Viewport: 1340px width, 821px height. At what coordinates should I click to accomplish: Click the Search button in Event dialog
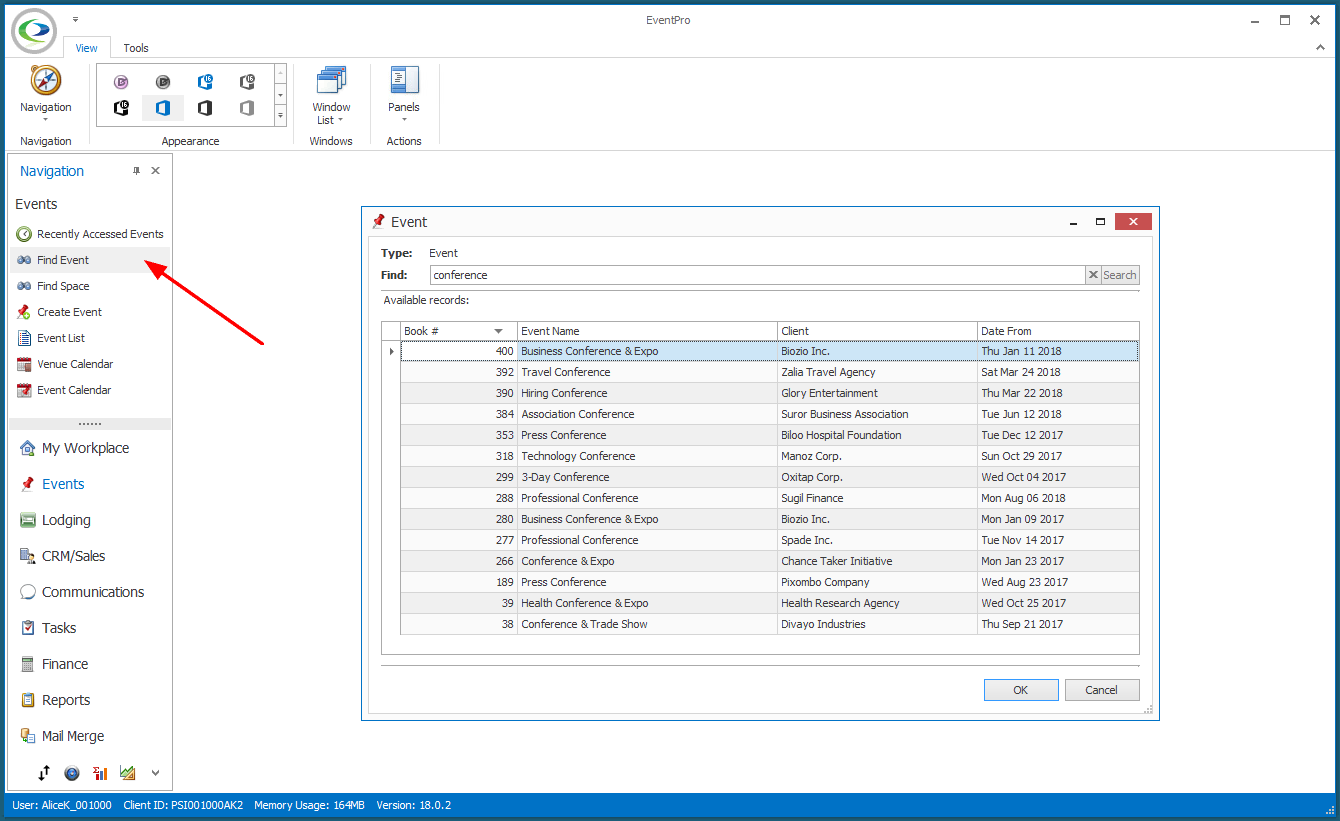1120,275
